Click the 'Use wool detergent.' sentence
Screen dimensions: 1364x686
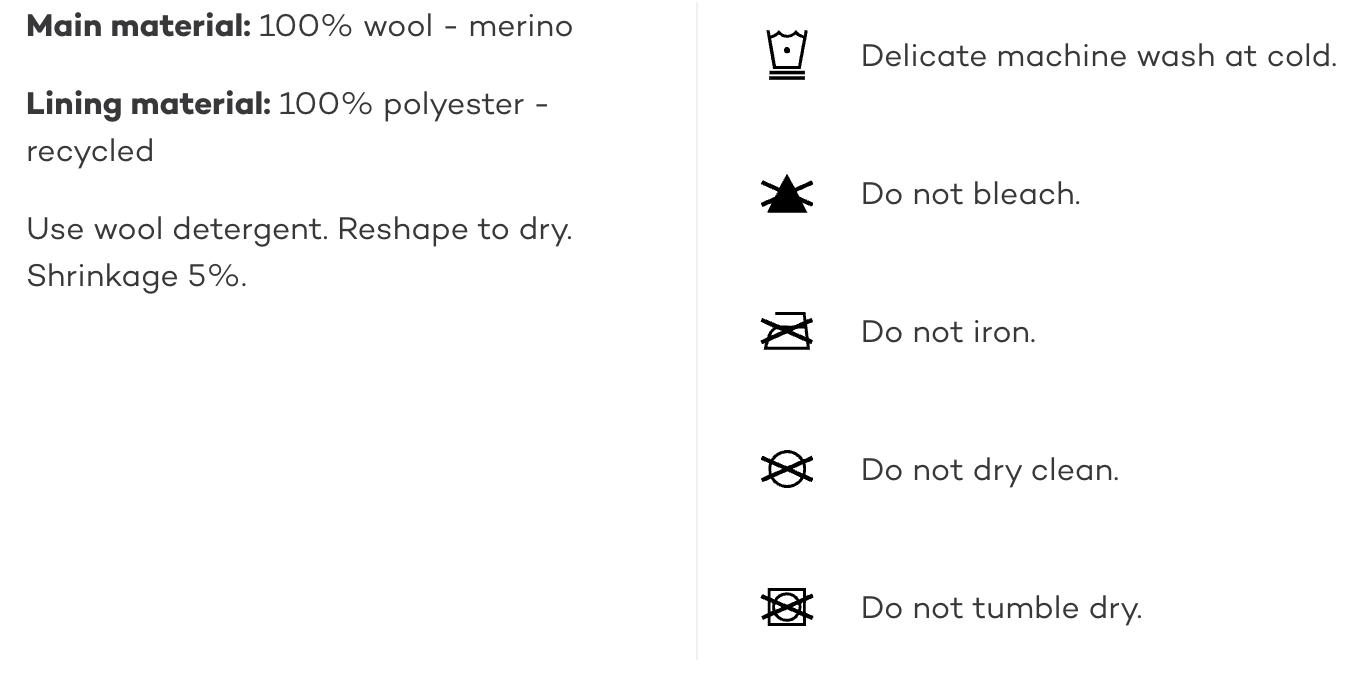point(176,229)
